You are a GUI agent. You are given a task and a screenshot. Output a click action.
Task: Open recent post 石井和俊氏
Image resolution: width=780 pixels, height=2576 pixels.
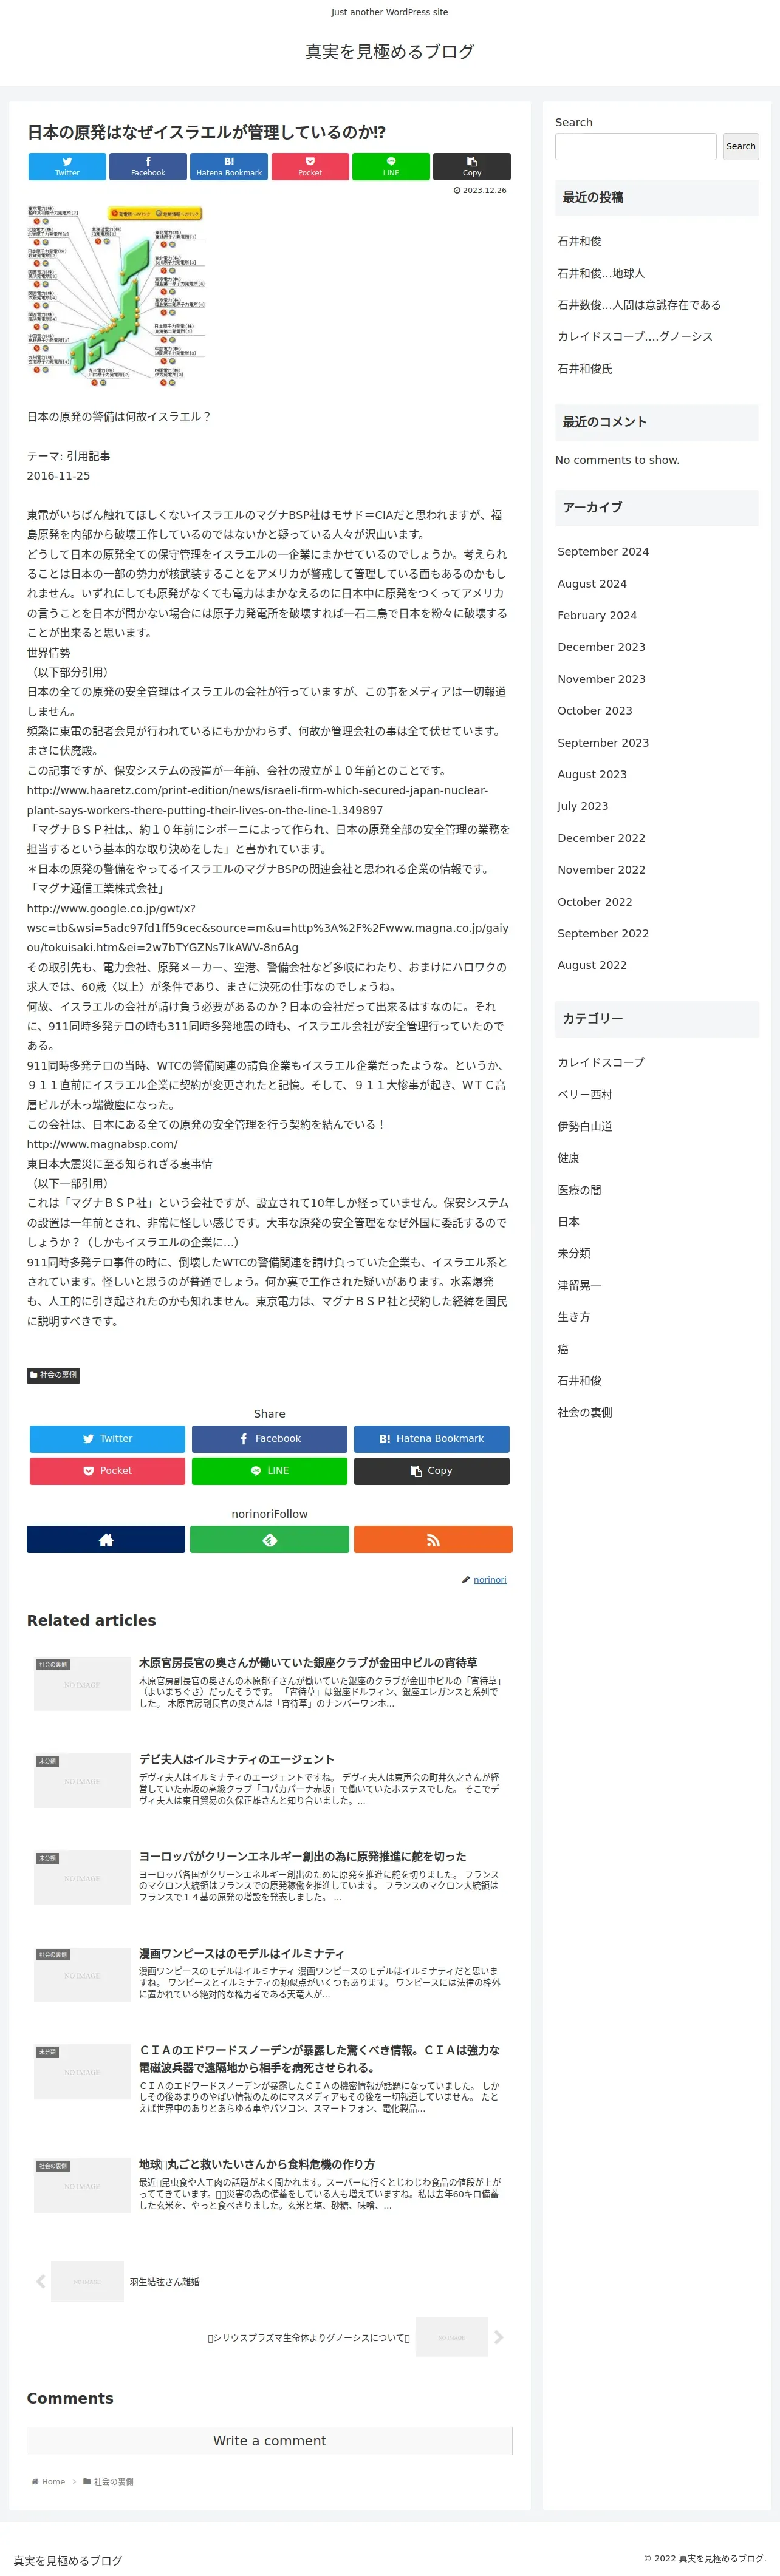coord(585,369)
